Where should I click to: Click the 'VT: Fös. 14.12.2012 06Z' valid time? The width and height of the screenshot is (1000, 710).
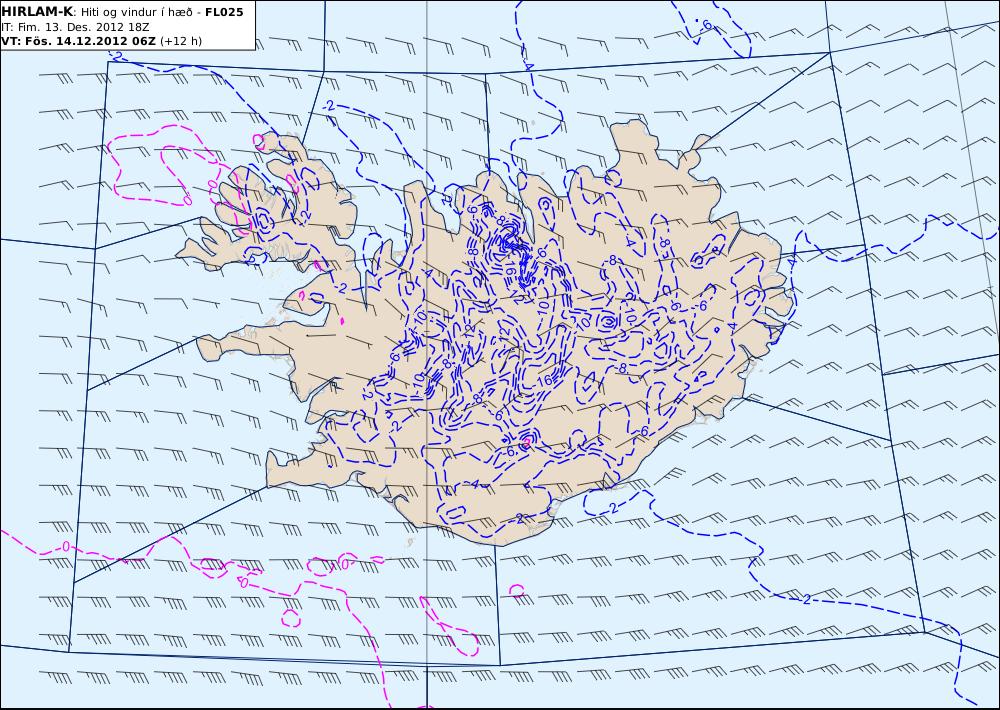[78, 41]
